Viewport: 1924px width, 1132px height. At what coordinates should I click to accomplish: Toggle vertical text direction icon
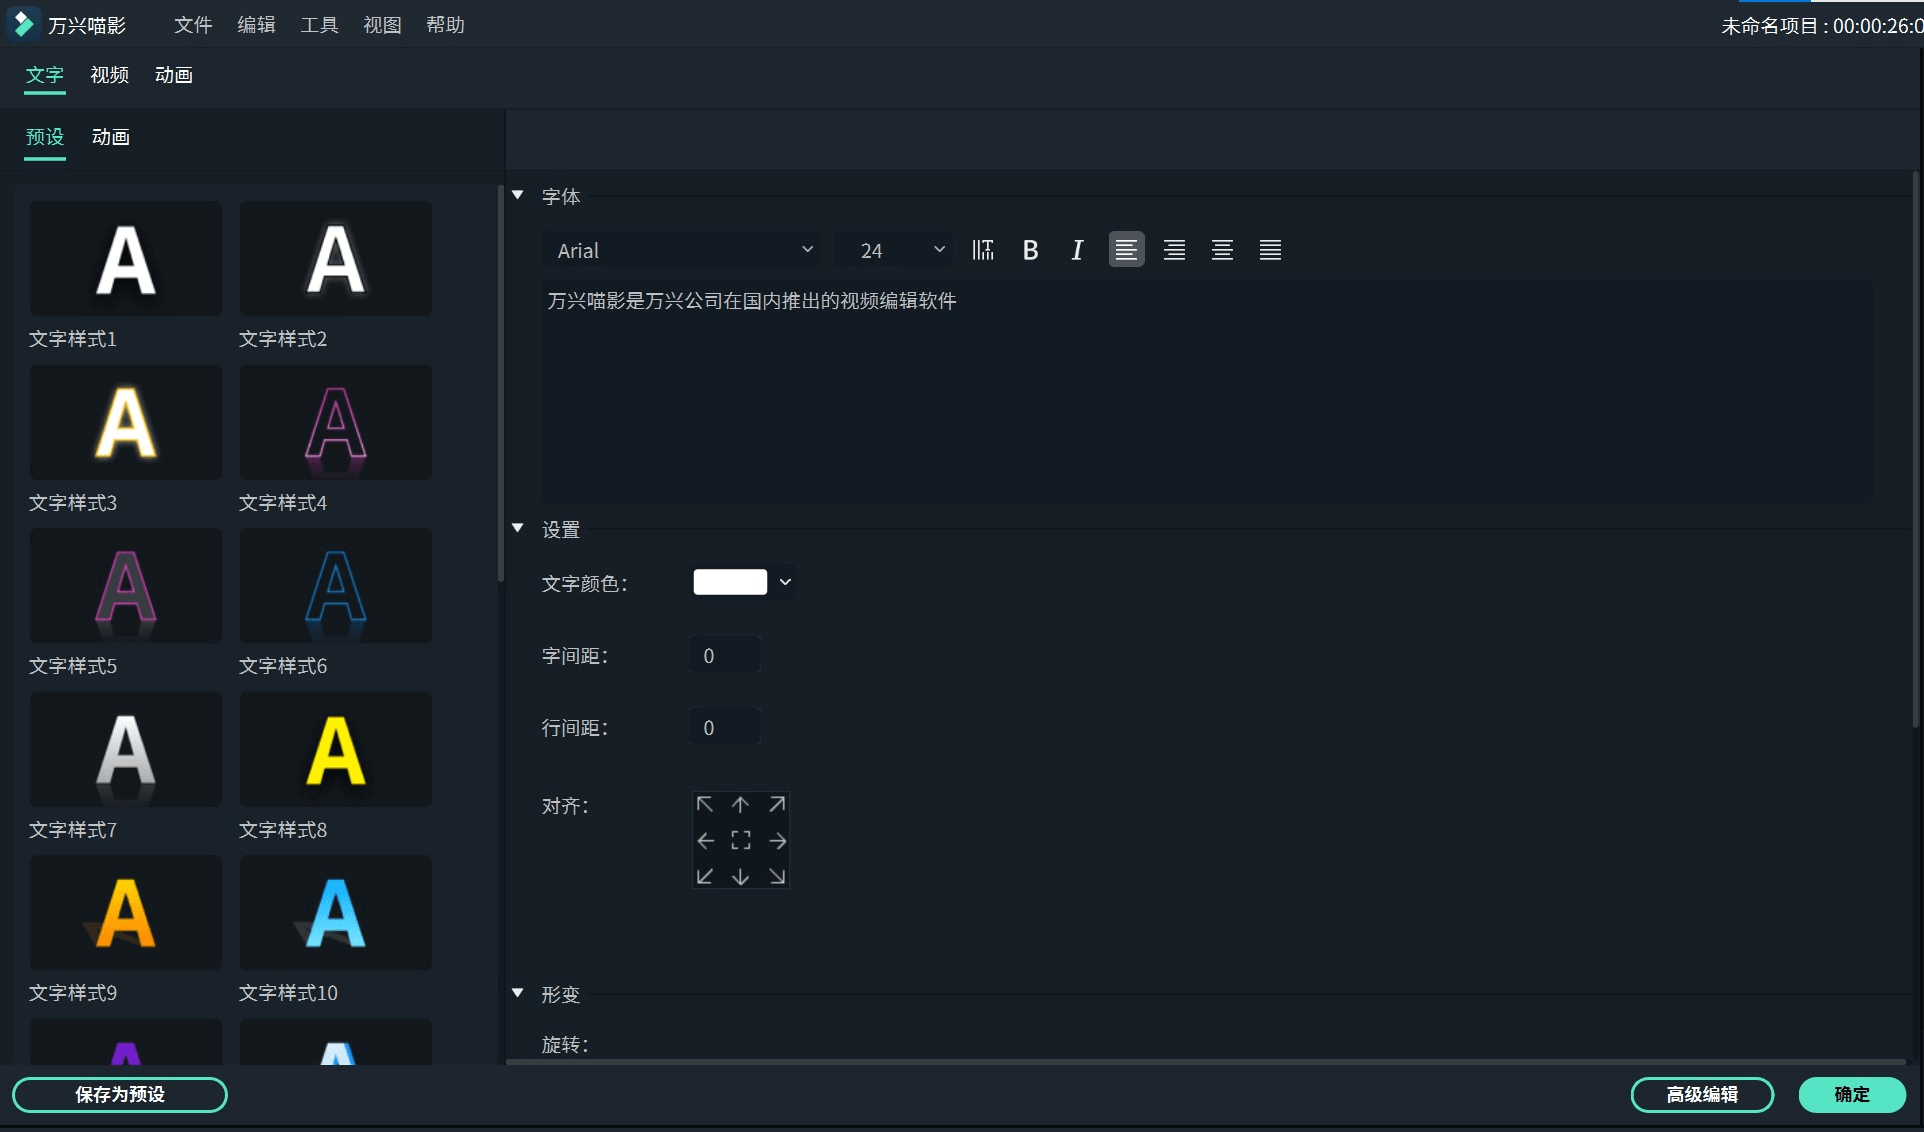[x=983, y=250]
